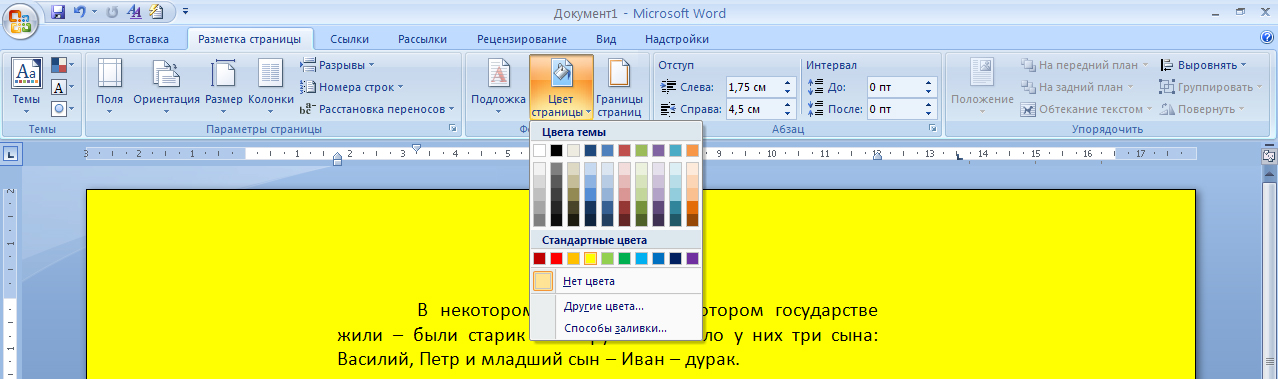The image size is (1278, 379).
Task: Click the Redo icon
Action: click(112, 12)
